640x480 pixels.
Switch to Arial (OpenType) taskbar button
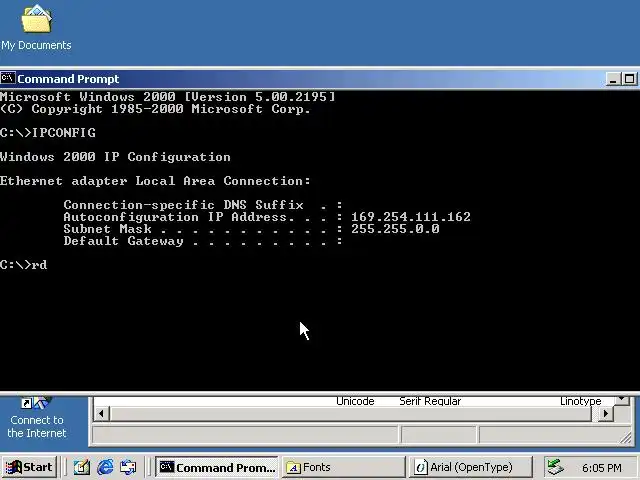[x=471, y=467]
